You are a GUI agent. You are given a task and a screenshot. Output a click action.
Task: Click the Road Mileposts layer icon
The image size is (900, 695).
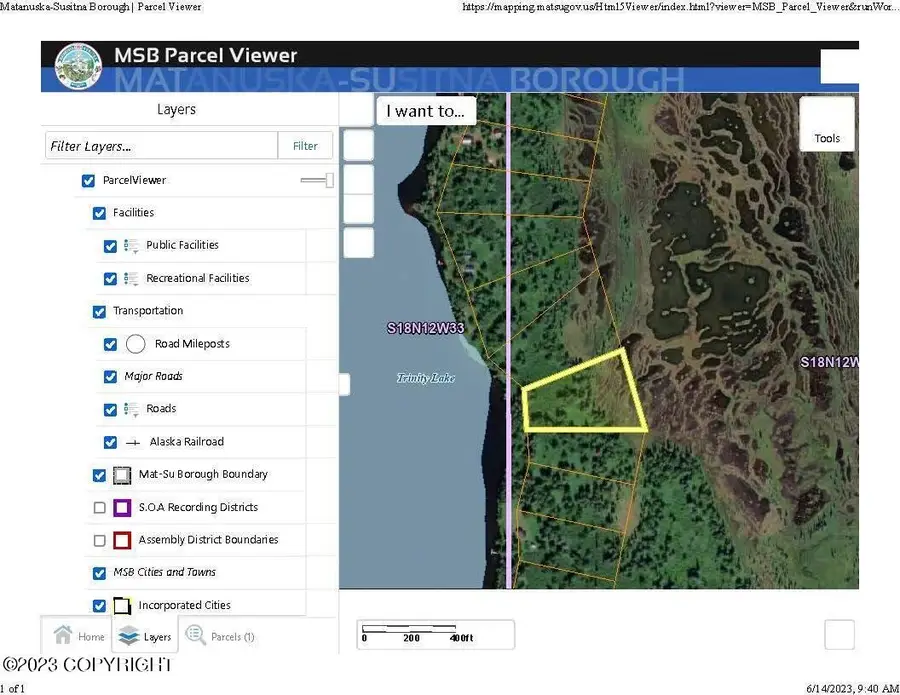point(135,343)
